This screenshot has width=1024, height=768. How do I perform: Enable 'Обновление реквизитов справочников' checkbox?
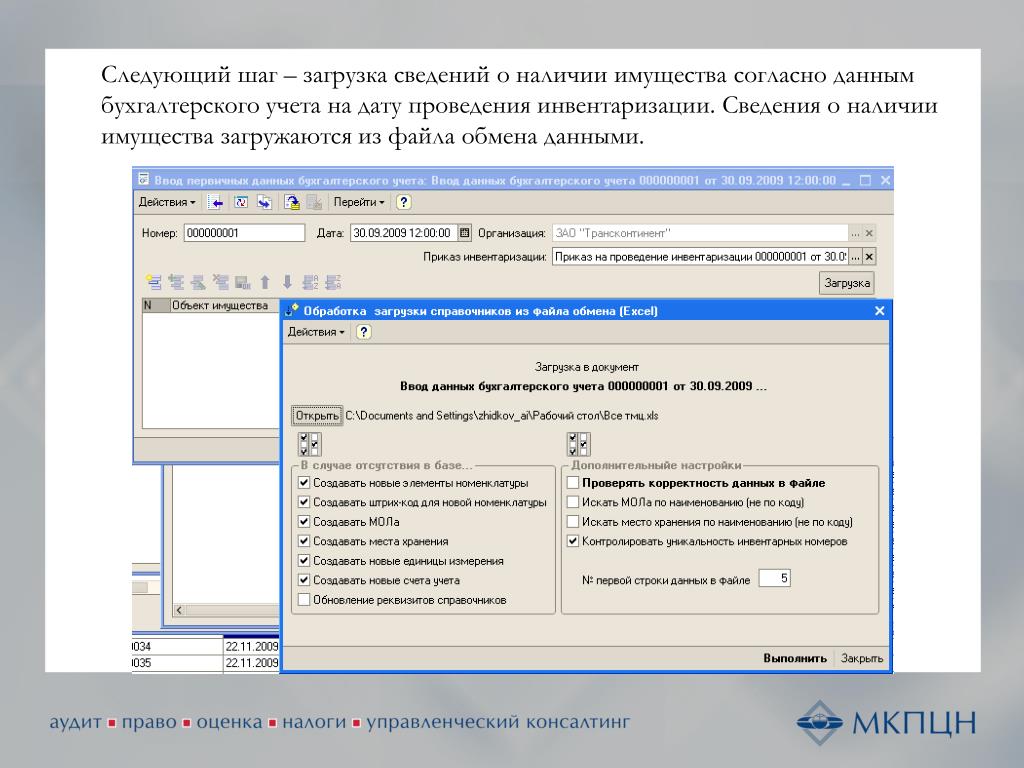tap(304, 600)
